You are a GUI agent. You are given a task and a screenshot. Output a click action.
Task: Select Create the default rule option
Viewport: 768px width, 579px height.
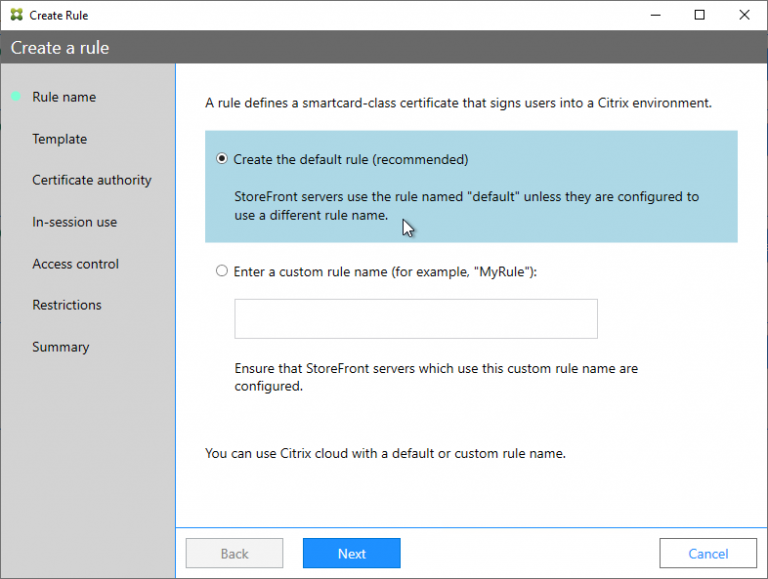(222, 159)
